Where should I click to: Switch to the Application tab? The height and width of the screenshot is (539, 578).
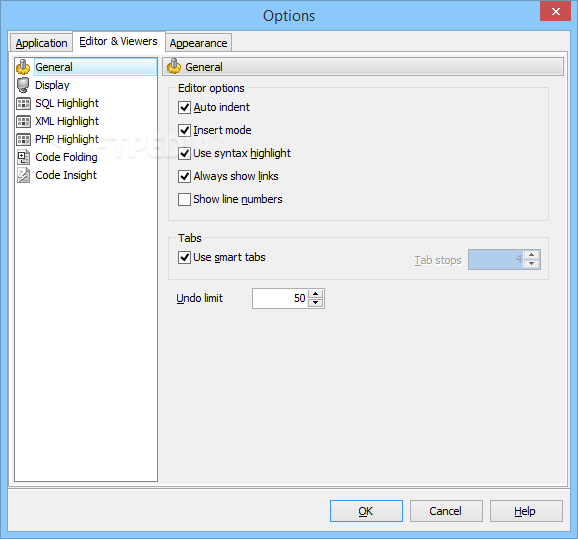[x=41, y=43]
